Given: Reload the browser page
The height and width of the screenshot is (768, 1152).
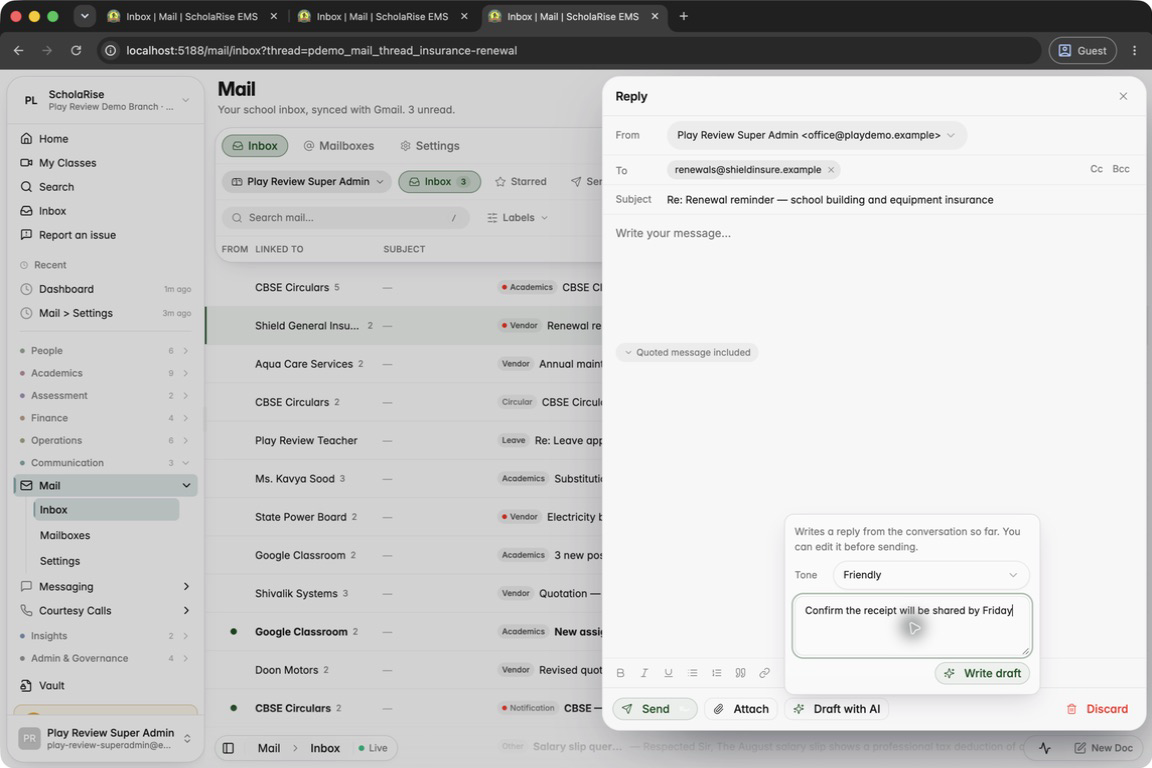Looking at the screenshot, I should point(76,51).
